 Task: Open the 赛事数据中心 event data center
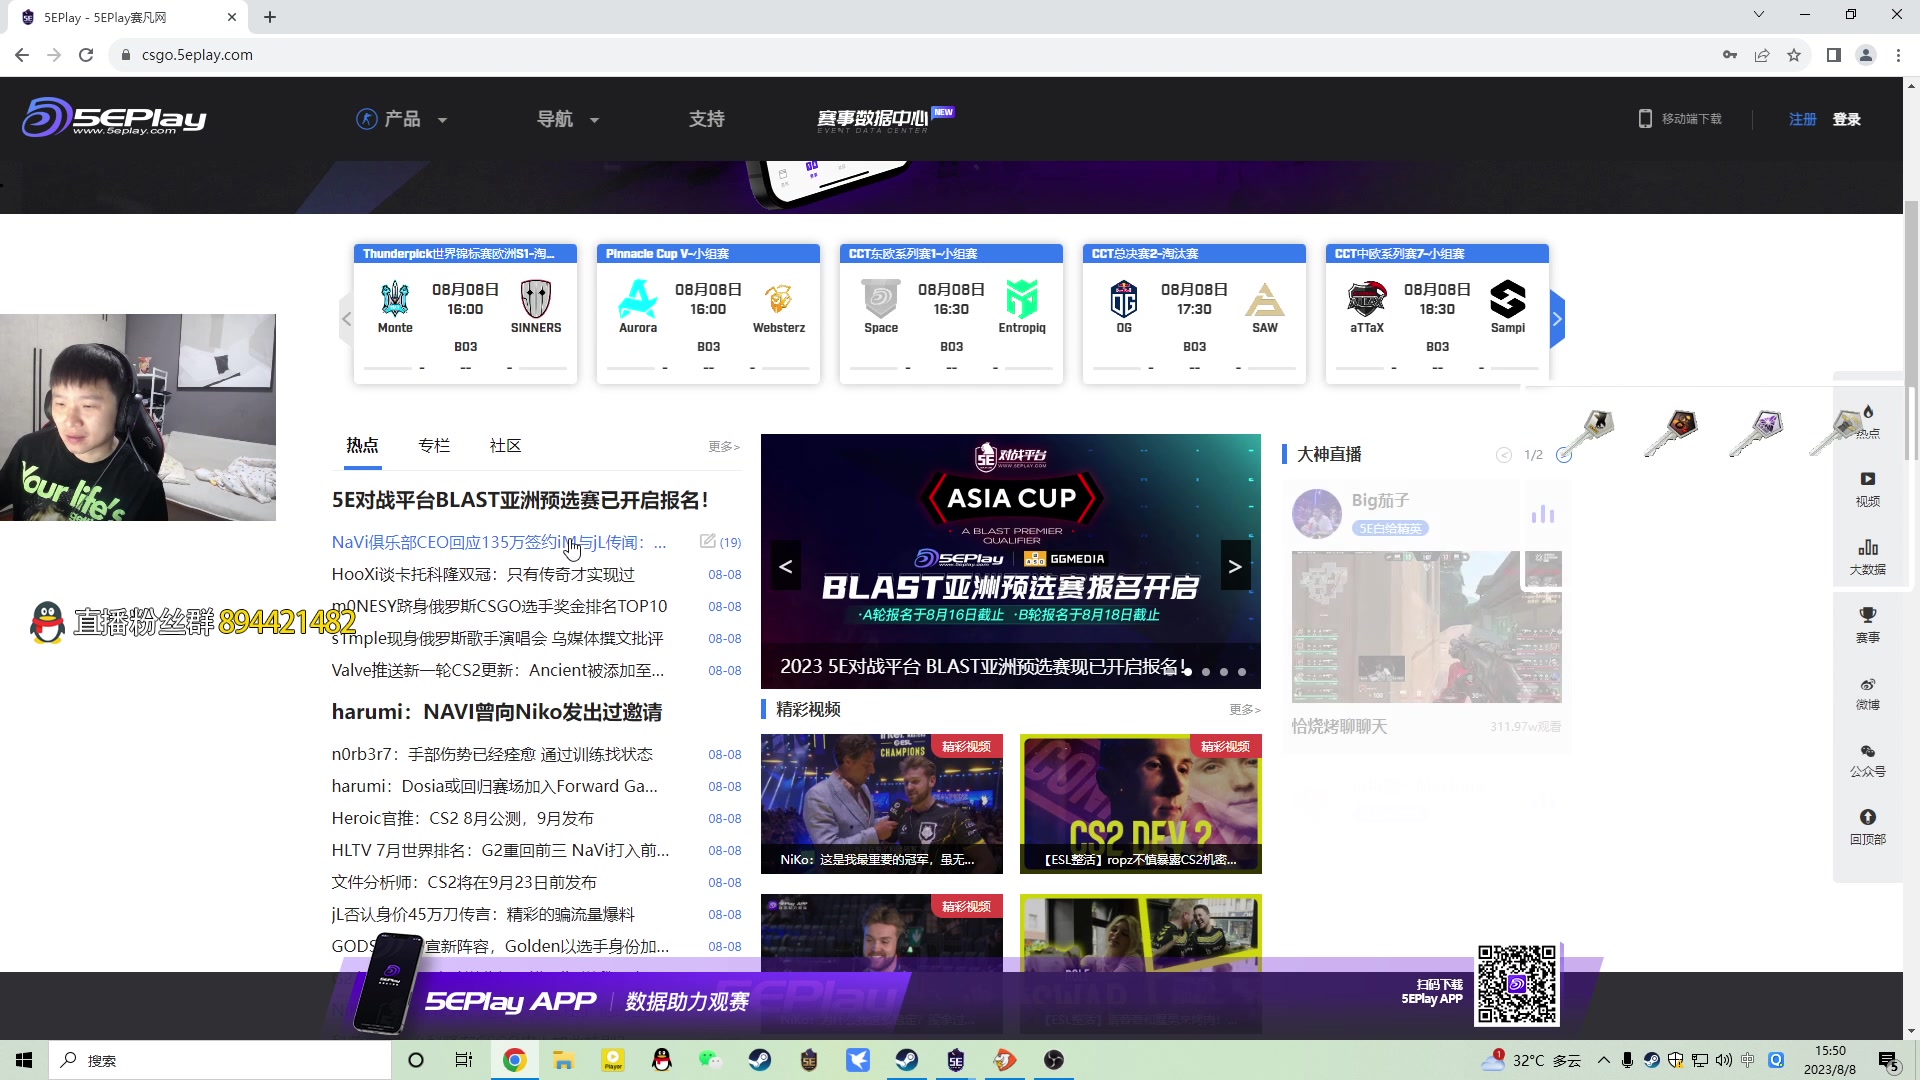pyautogui.click(x=884, y=119)
